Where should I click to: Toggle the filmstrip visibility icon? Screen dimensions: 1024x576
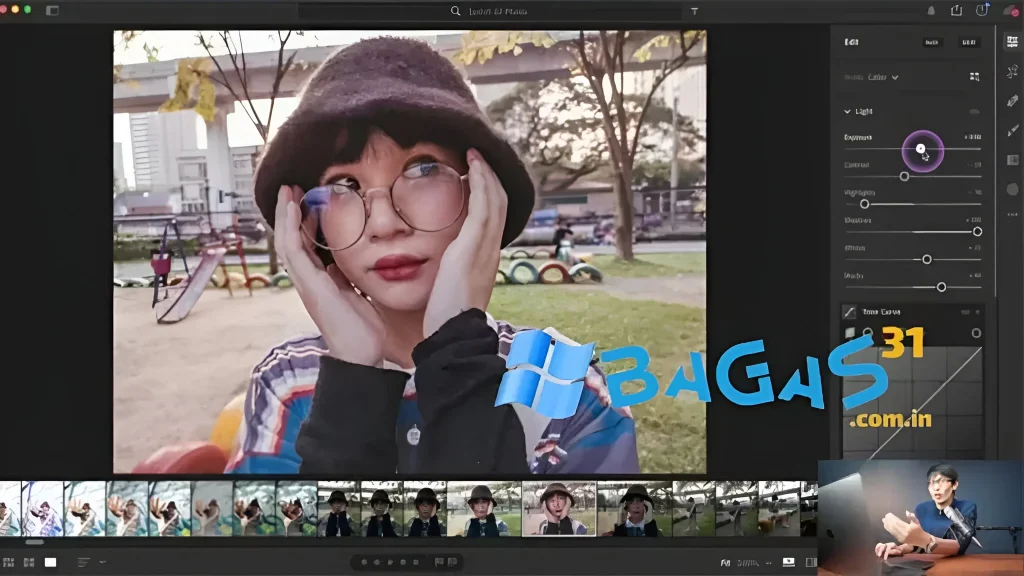pos(788,562)
